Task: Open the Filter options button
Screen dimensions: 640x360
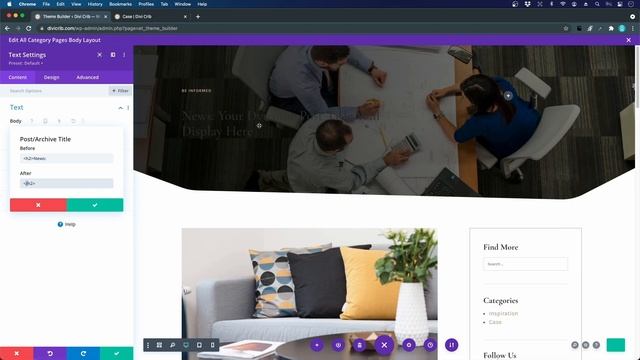Action: tap(120, 91)
